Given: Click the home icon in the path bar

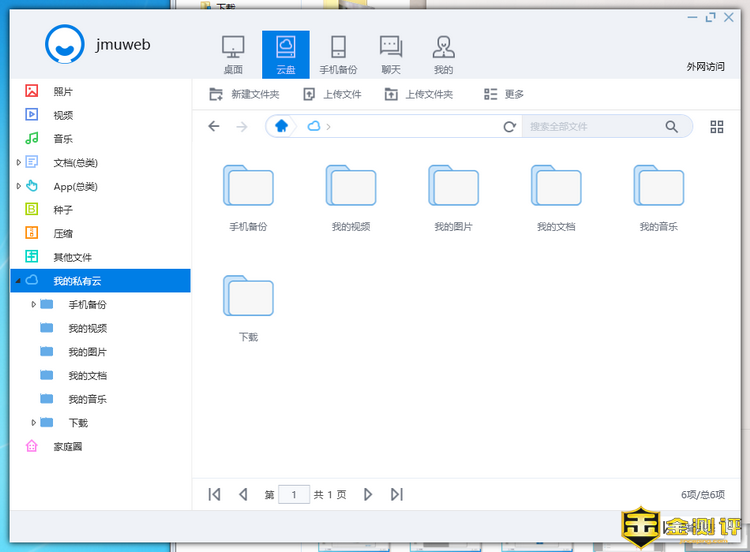Looking at the screenshot, I should coord(282,126).
